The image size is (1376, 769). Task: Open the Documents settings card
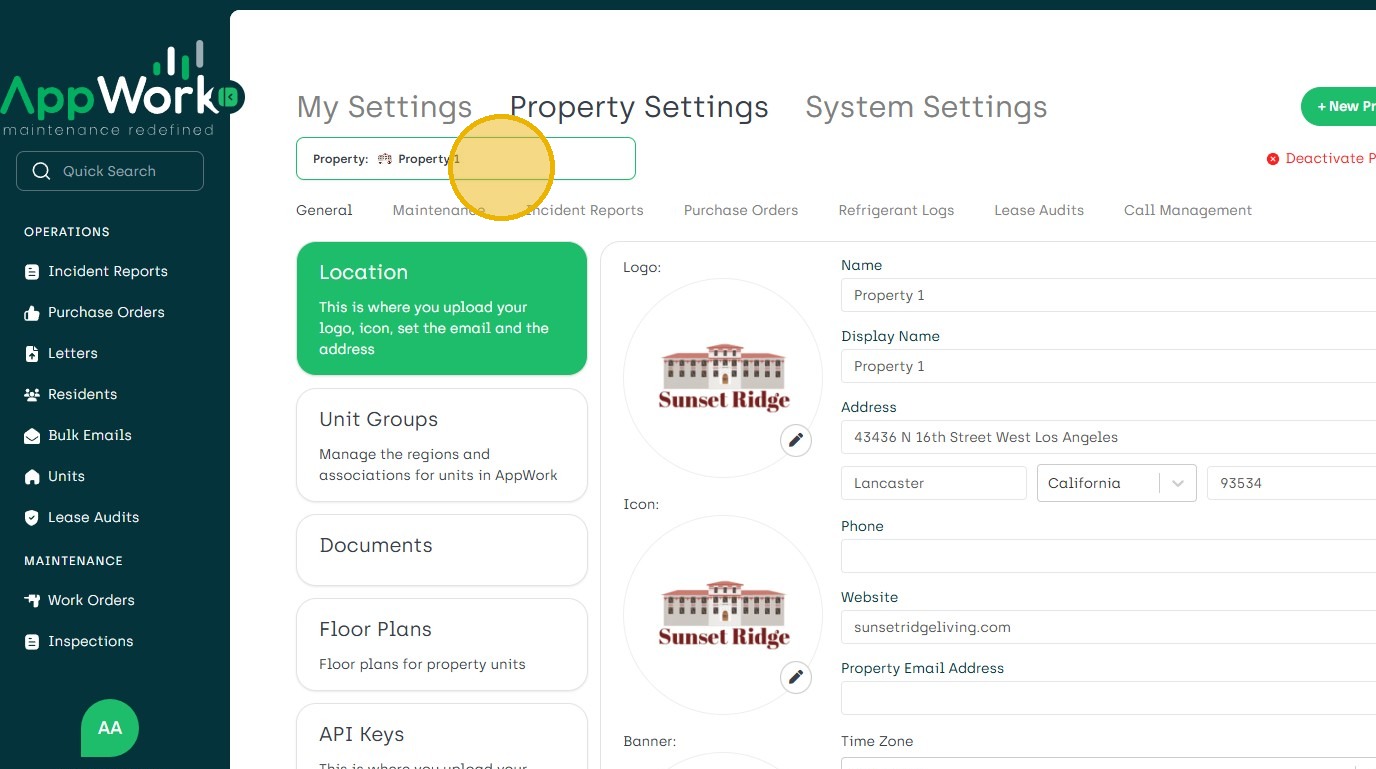pos(442,550)
